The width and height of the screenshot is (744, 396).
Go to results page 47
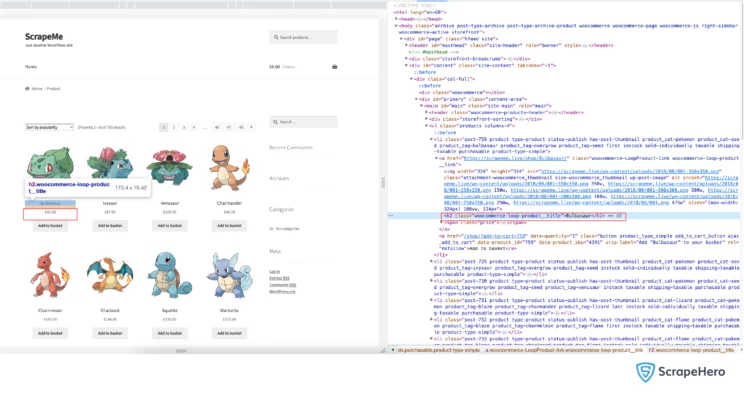point(229,127)
